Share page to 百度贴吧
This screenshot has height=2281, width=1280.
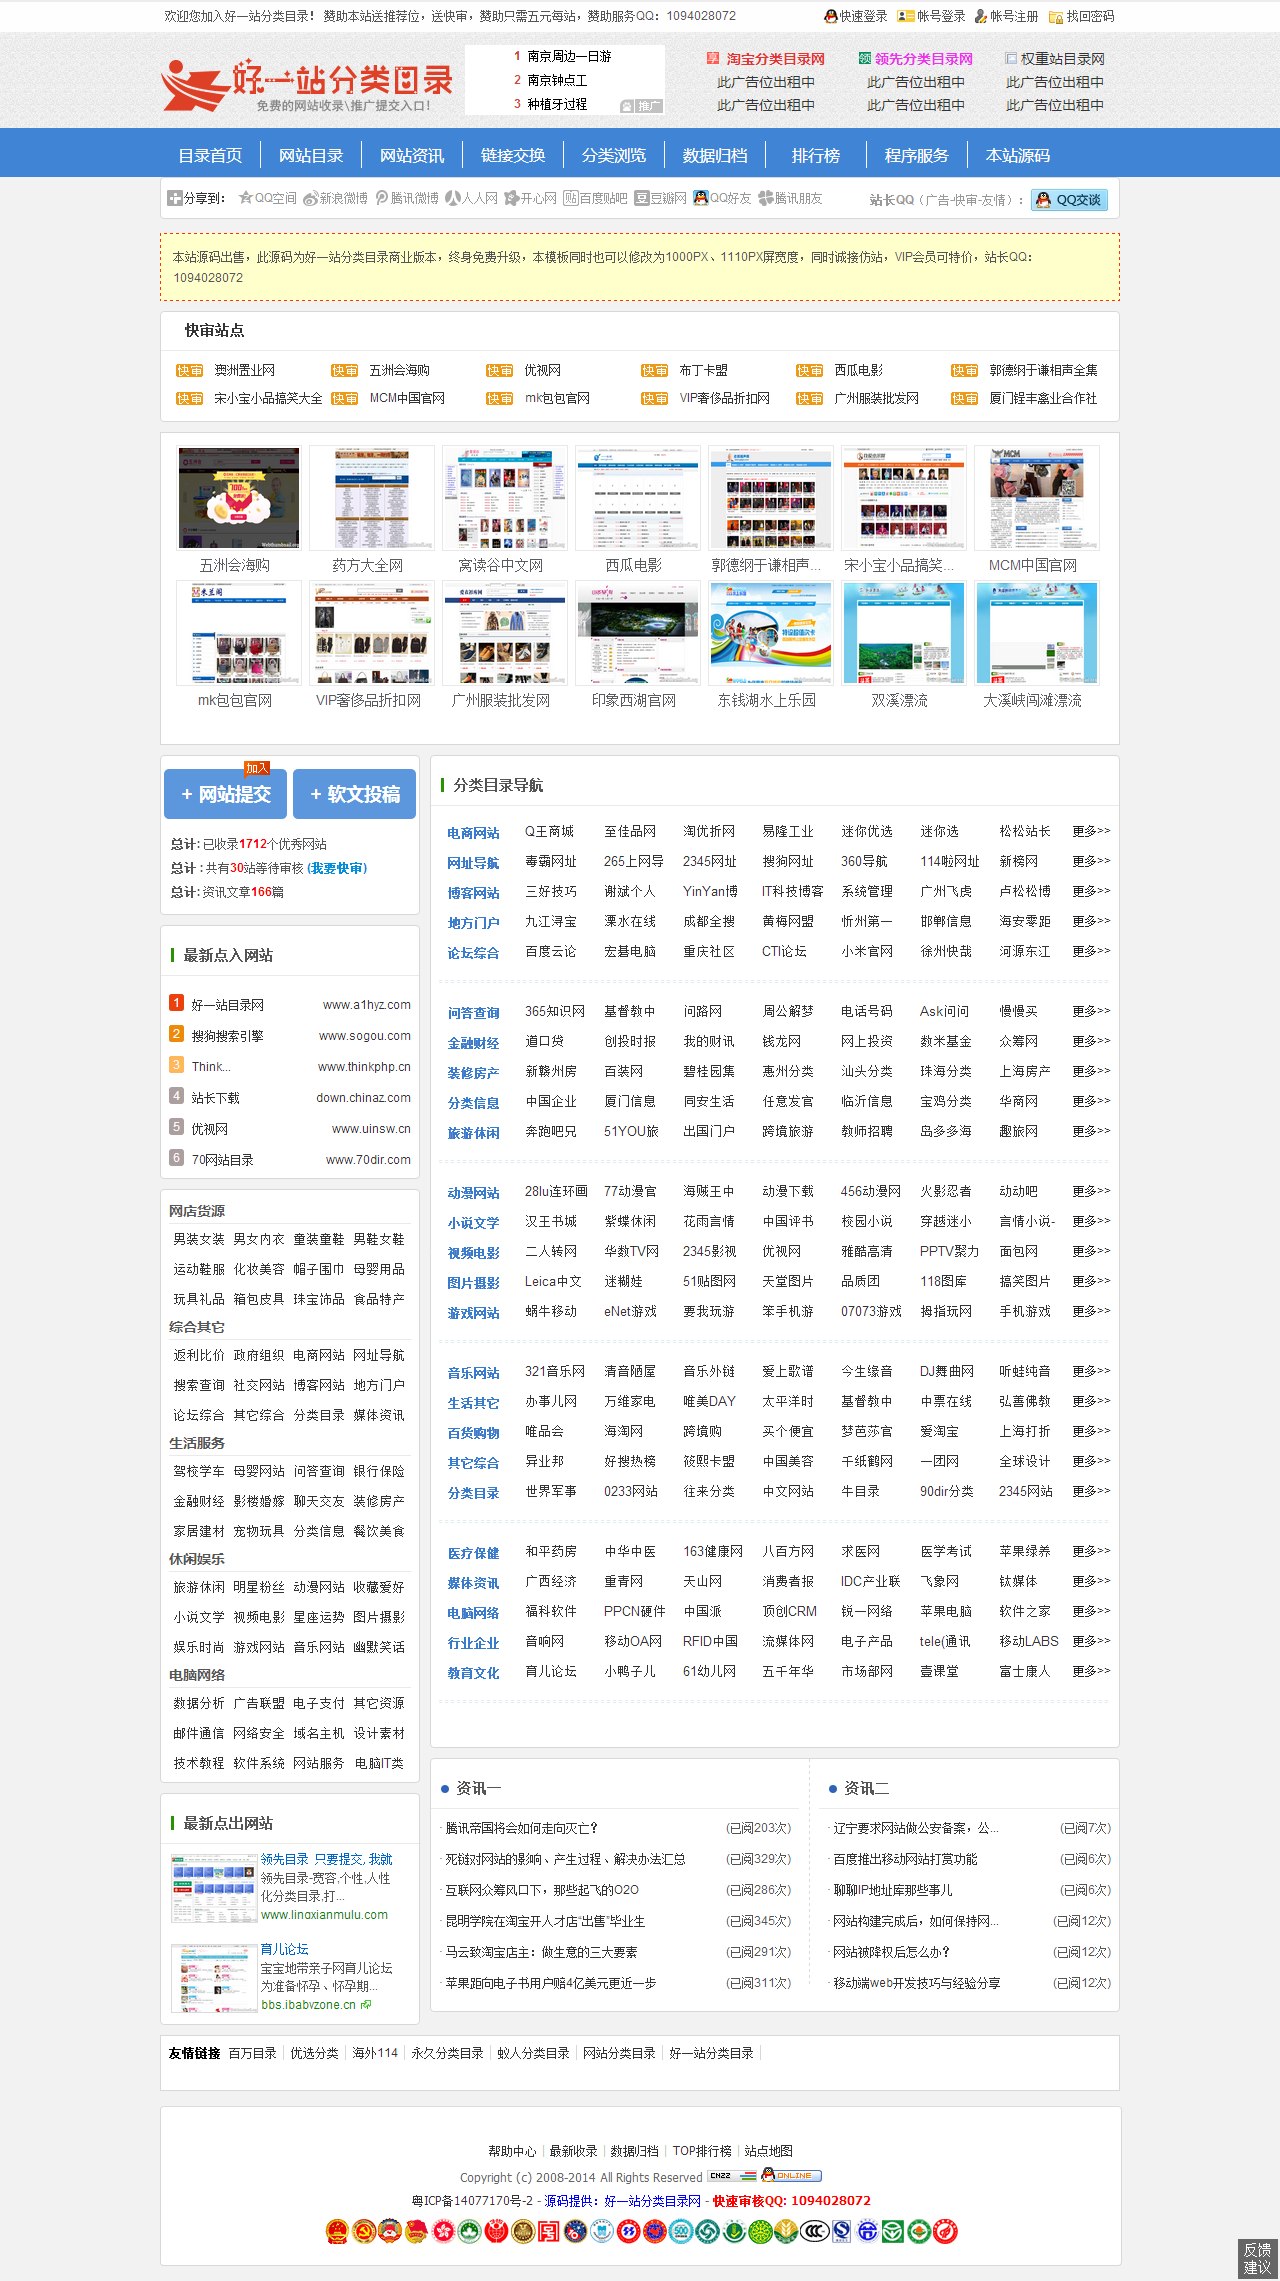[595, 199]
